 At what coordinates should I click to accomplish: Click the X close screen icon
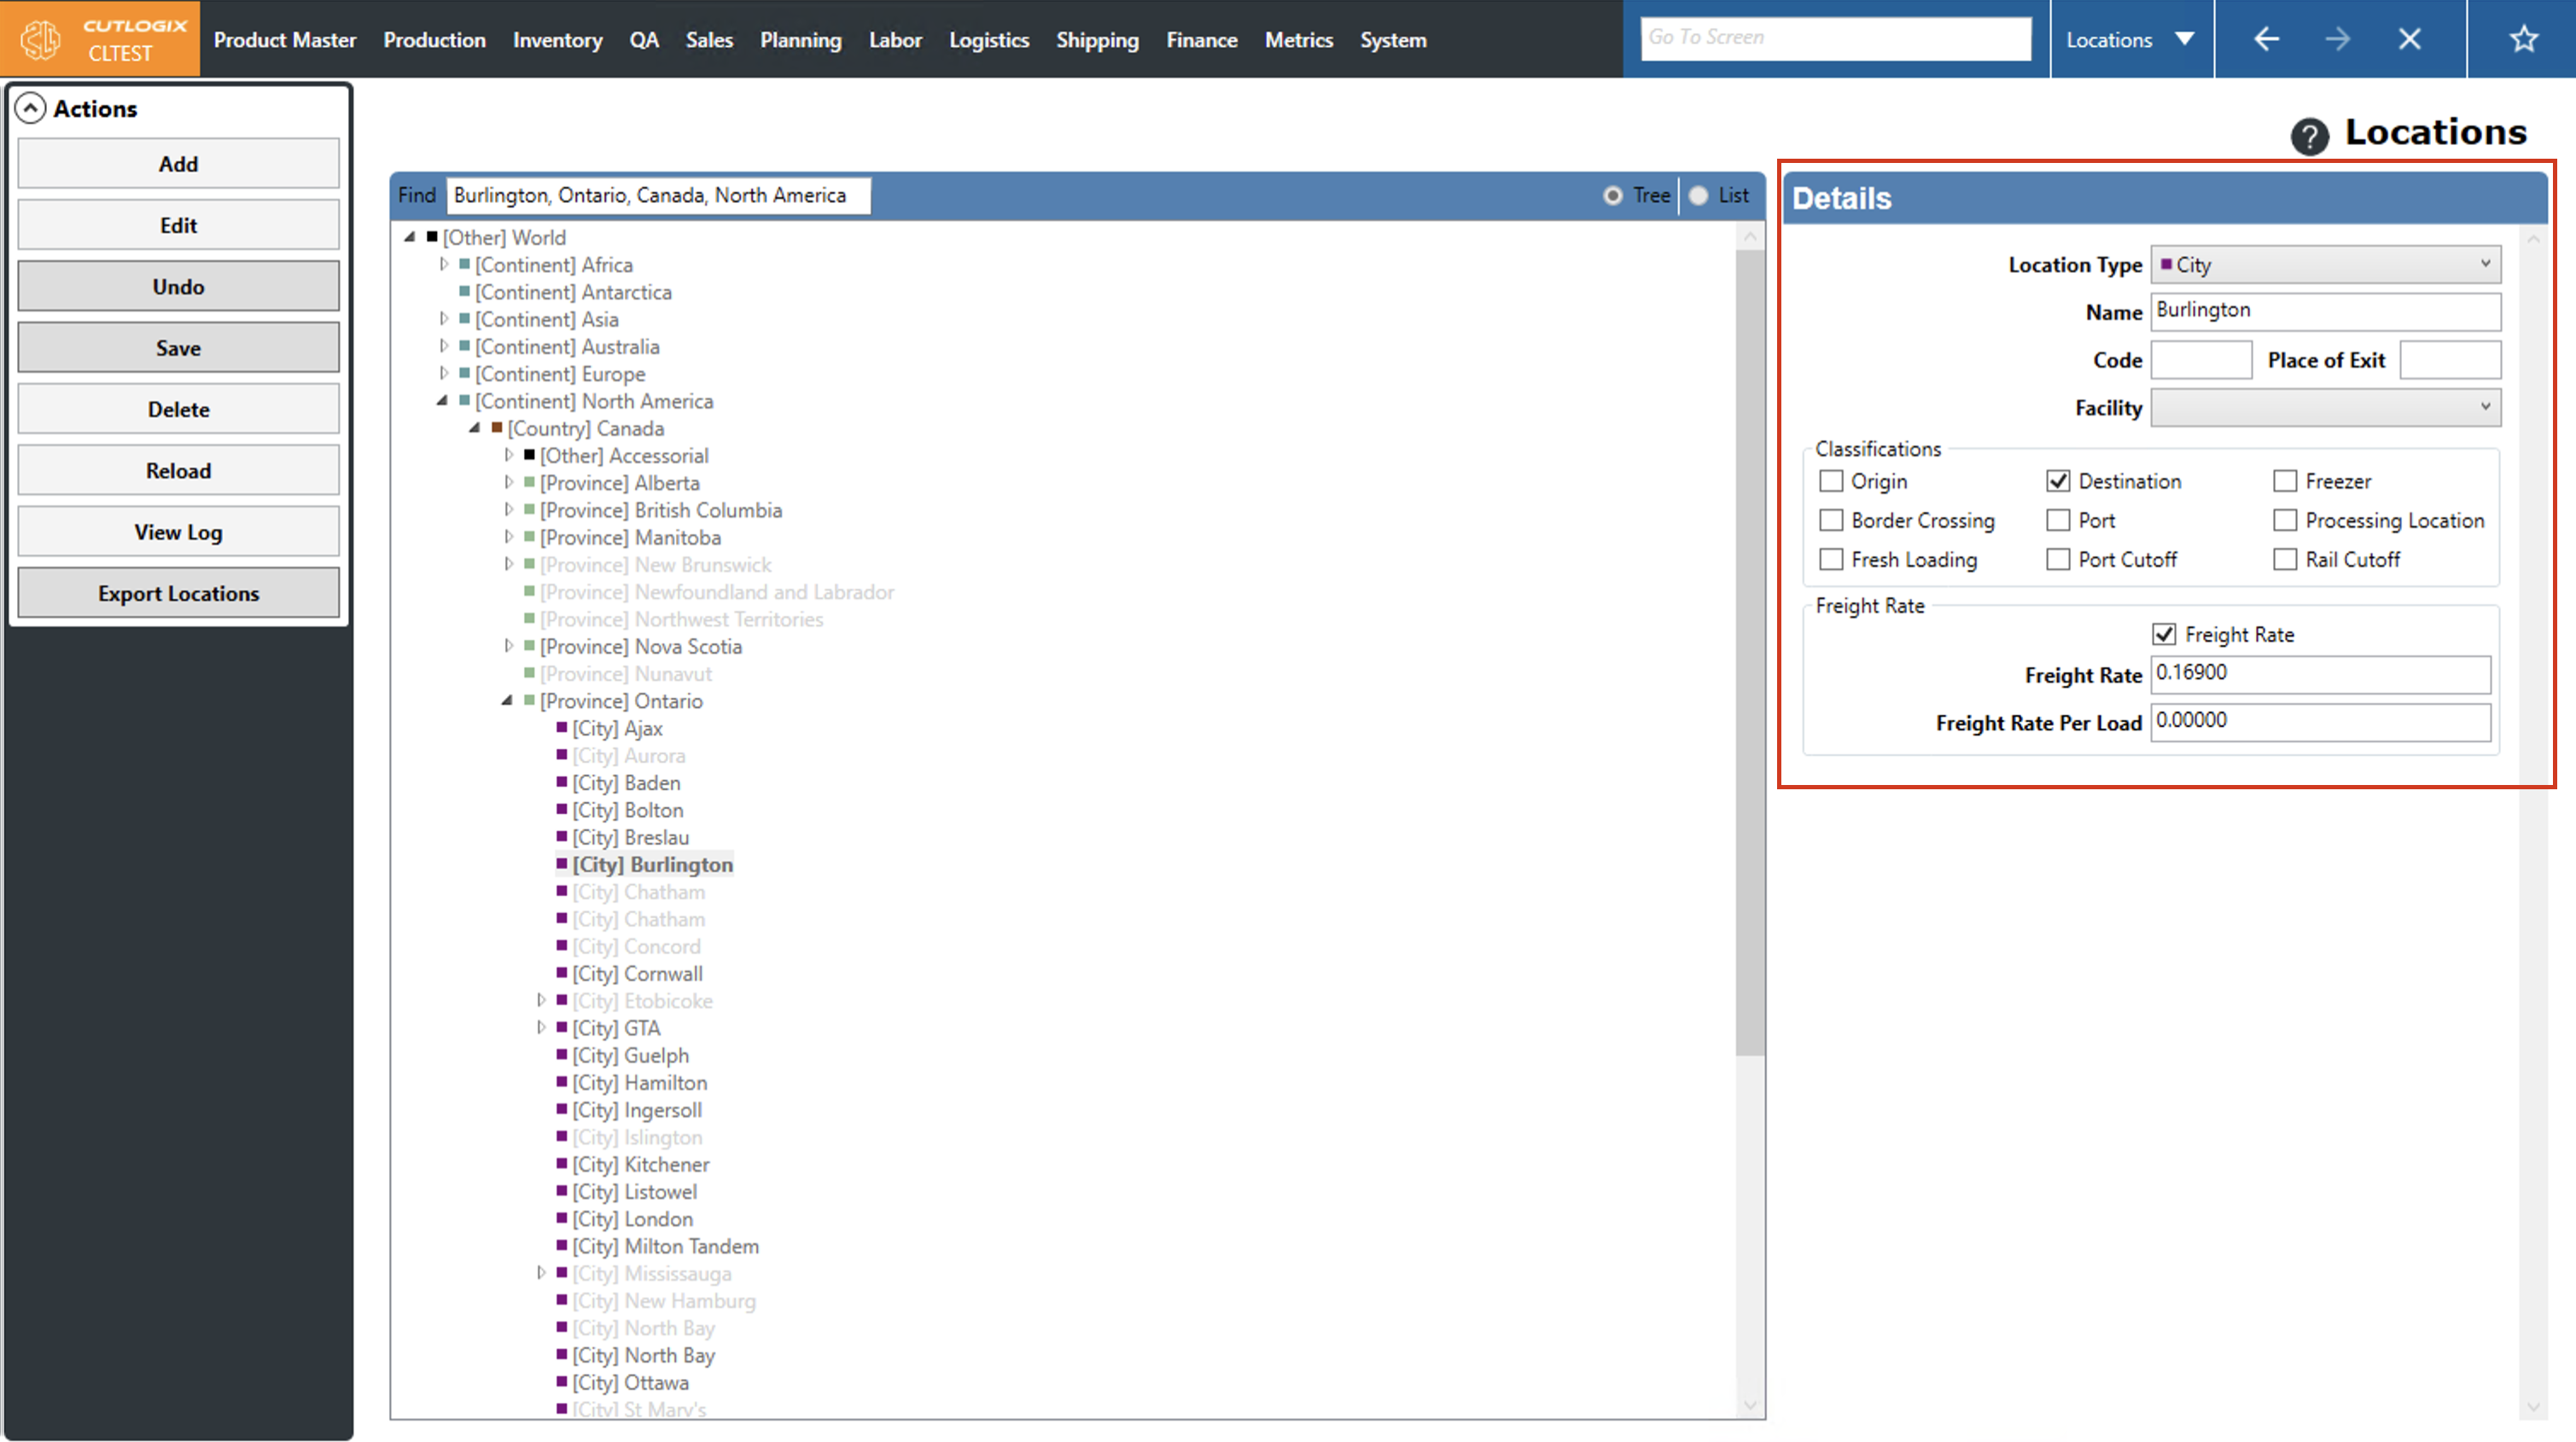tap(2409, 40)
